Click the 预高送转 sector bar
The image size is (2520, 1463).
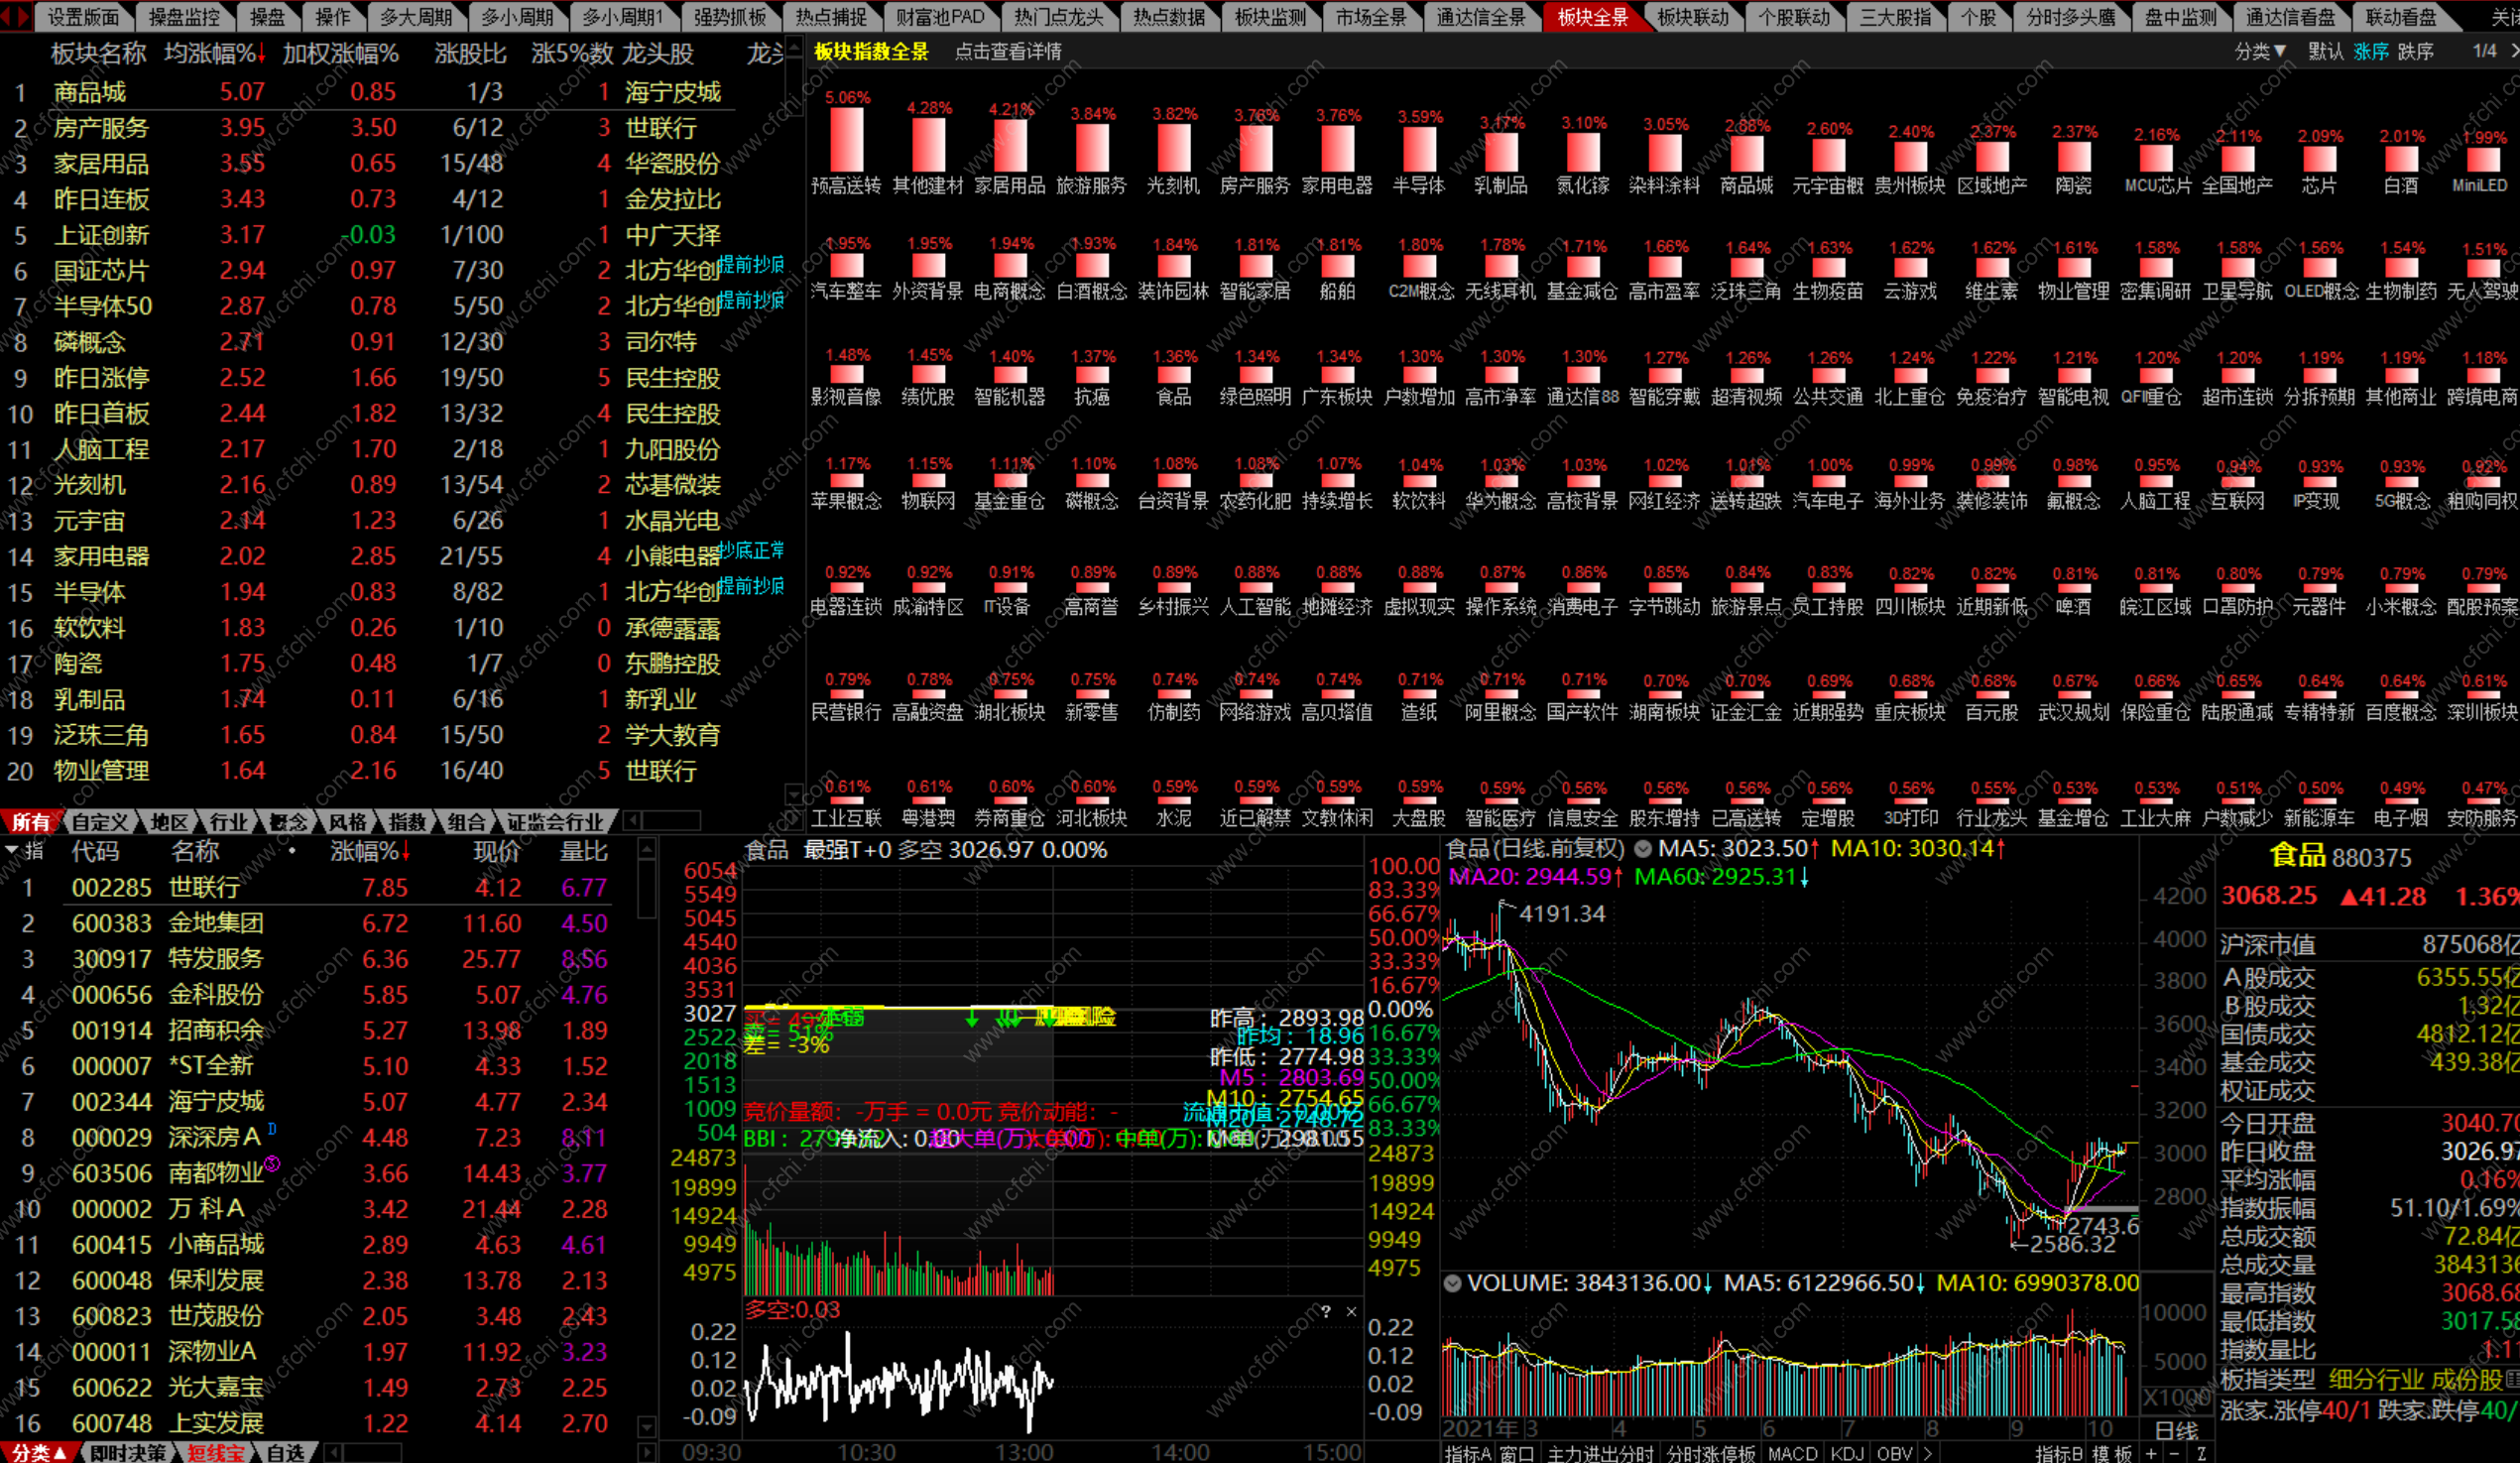point(846,140)
